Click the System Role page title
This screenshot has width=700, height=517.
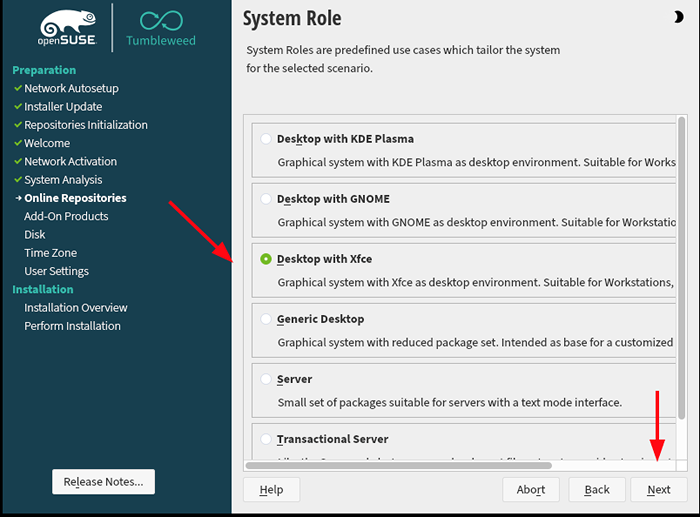292,19
